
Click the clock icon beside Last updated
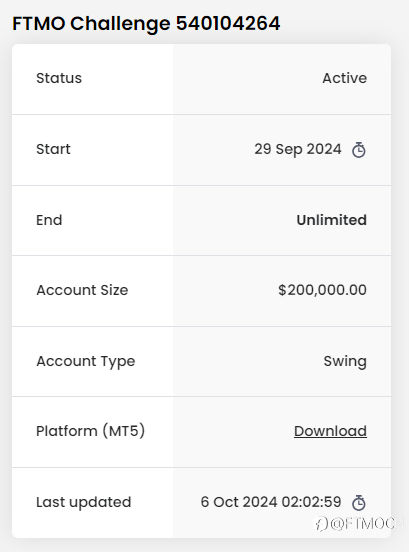point(359,502)
